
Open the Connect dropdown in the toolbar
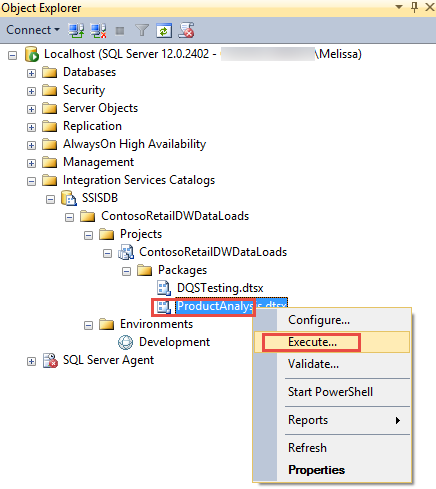(x=33, y=30)
